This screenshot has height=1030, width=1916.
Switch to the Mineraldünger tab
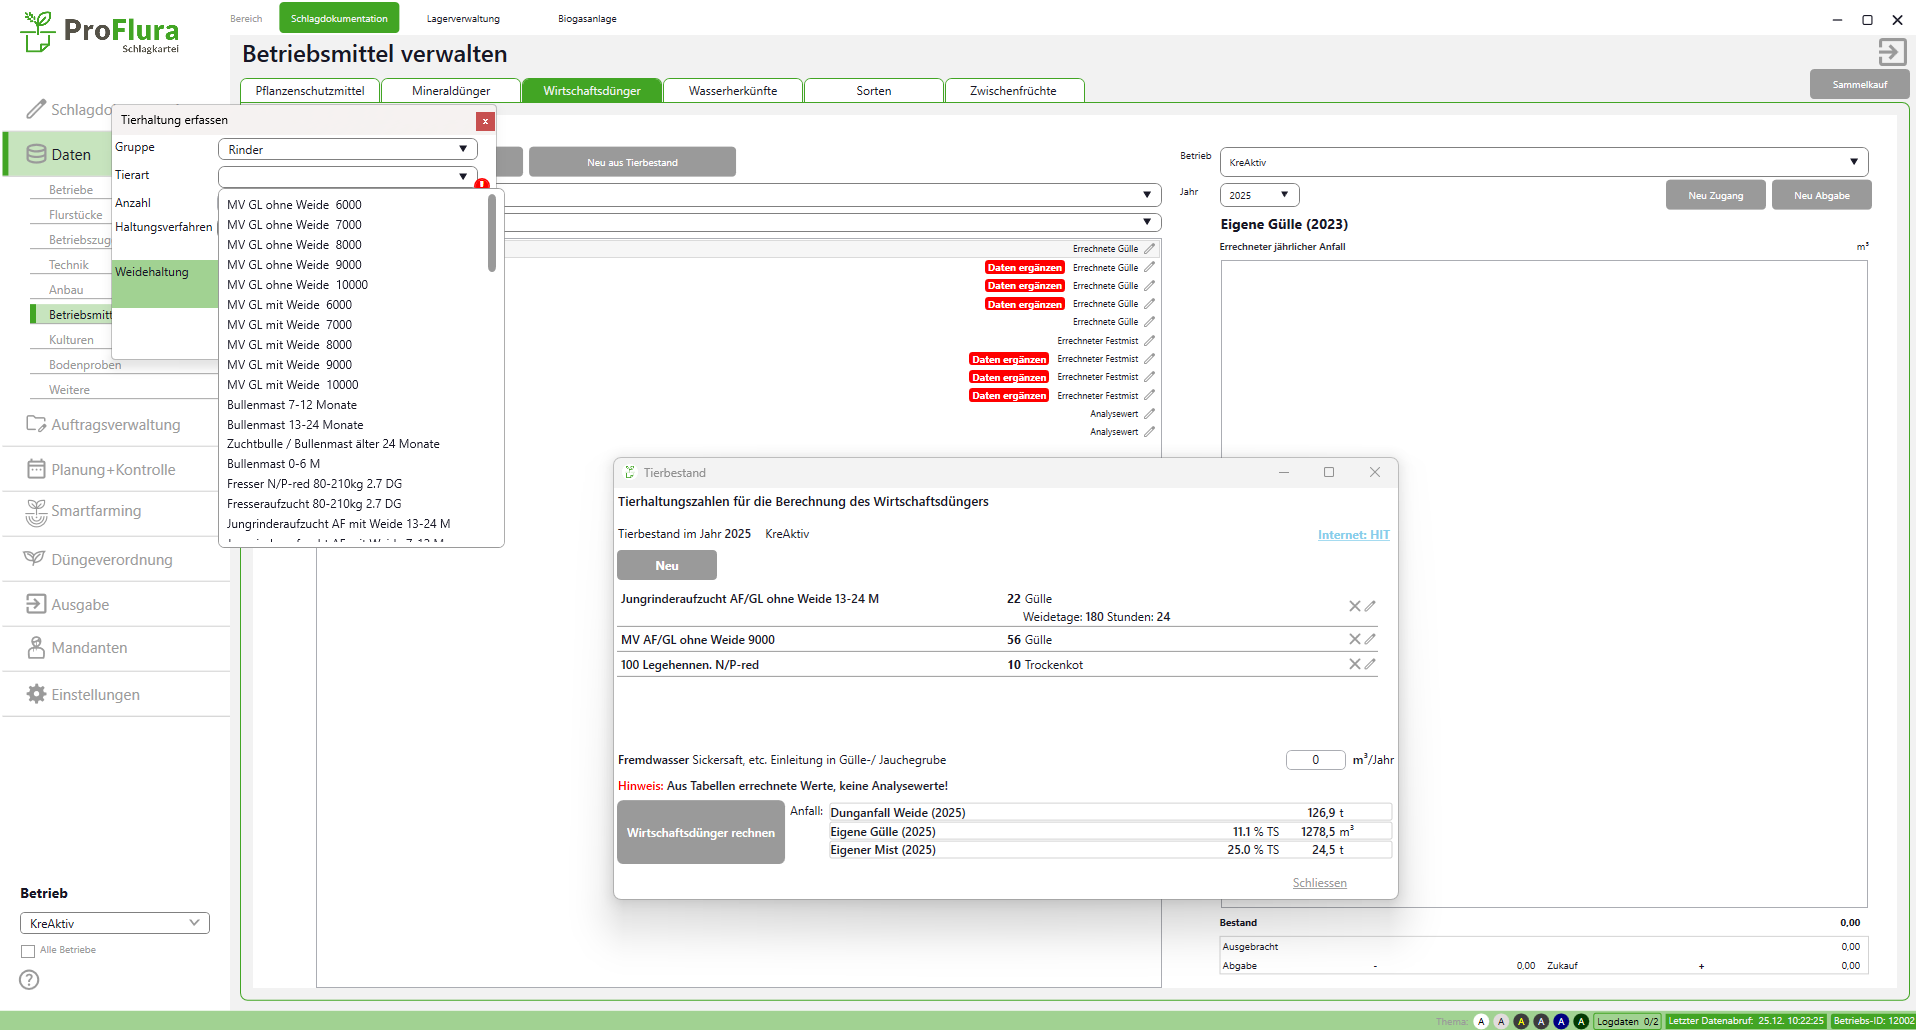[x=451, y=91]
